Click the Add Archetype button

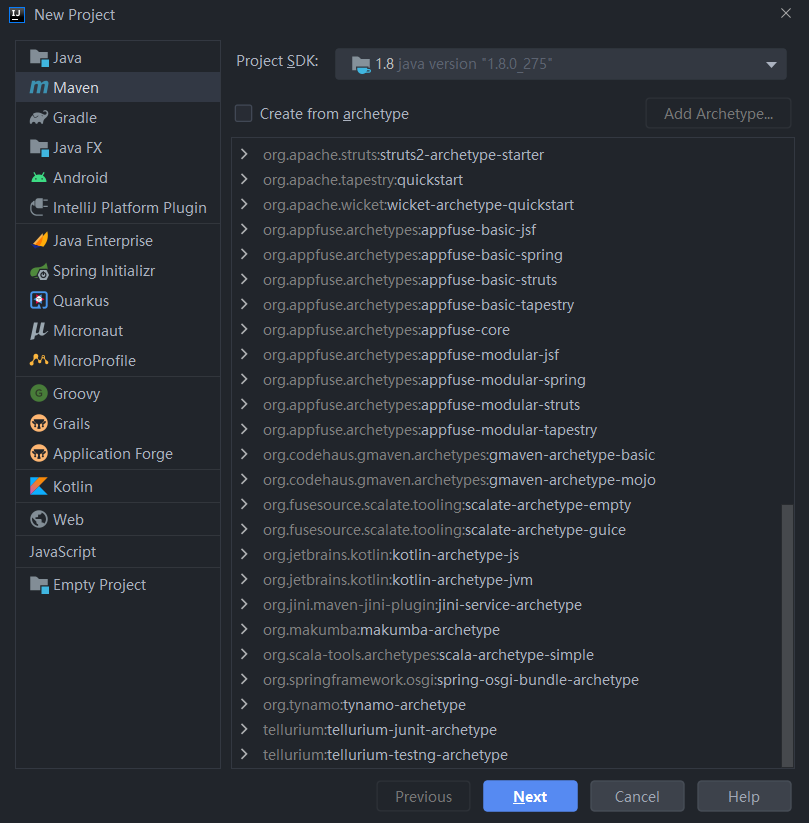coord(718,113)
